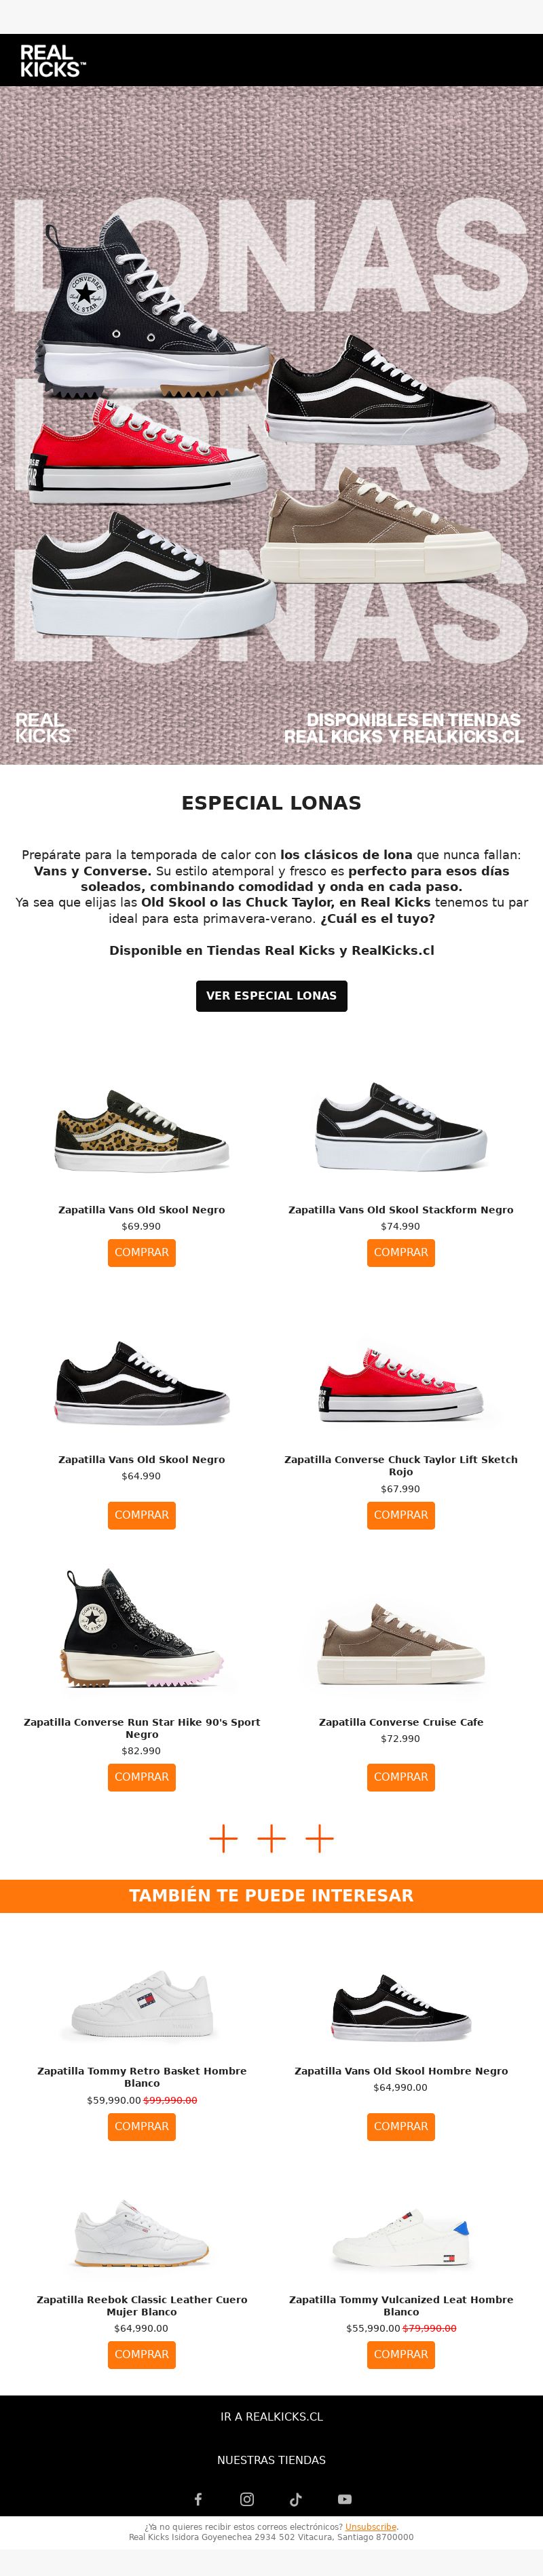Click COMPRAR for Tommy Retro Basket Blanco
This screenshot has width=543, height=2576.
(142, 2126)
